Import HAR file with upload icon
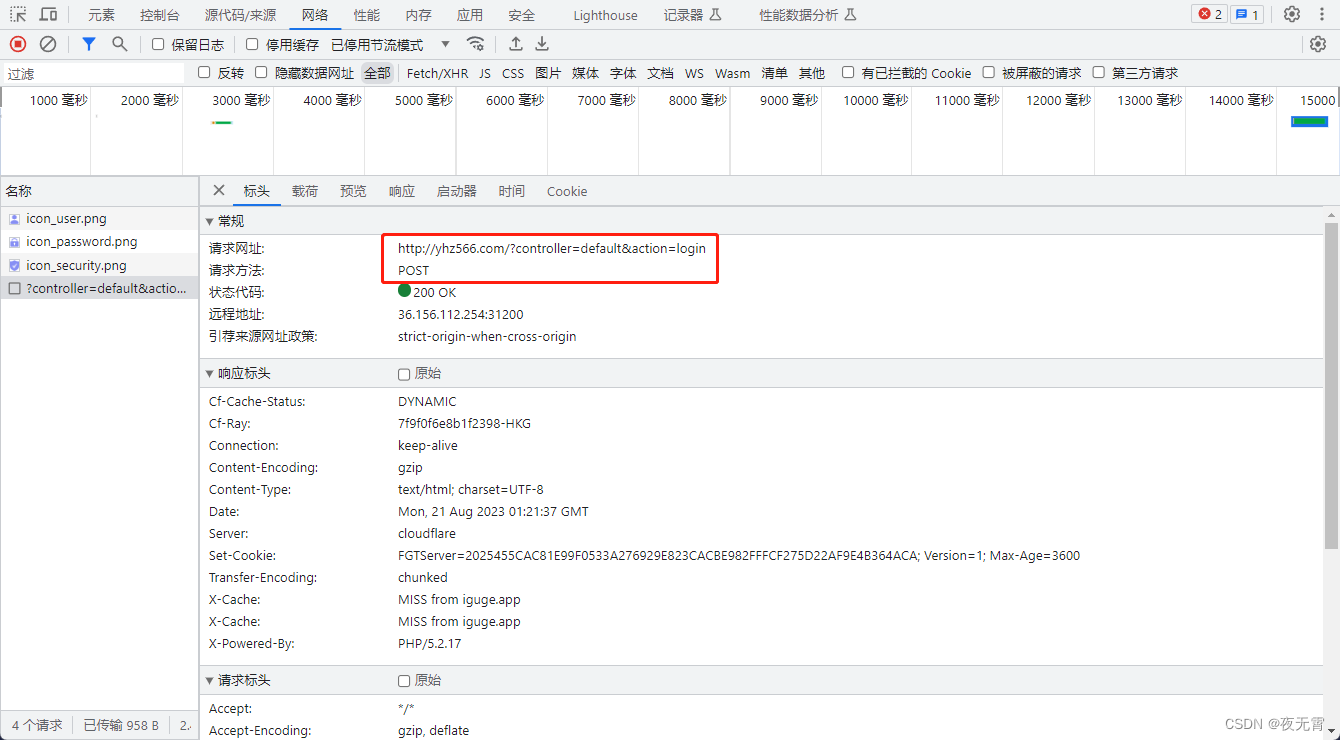This screenshot has width=1340, height=740. click(516, 44)
